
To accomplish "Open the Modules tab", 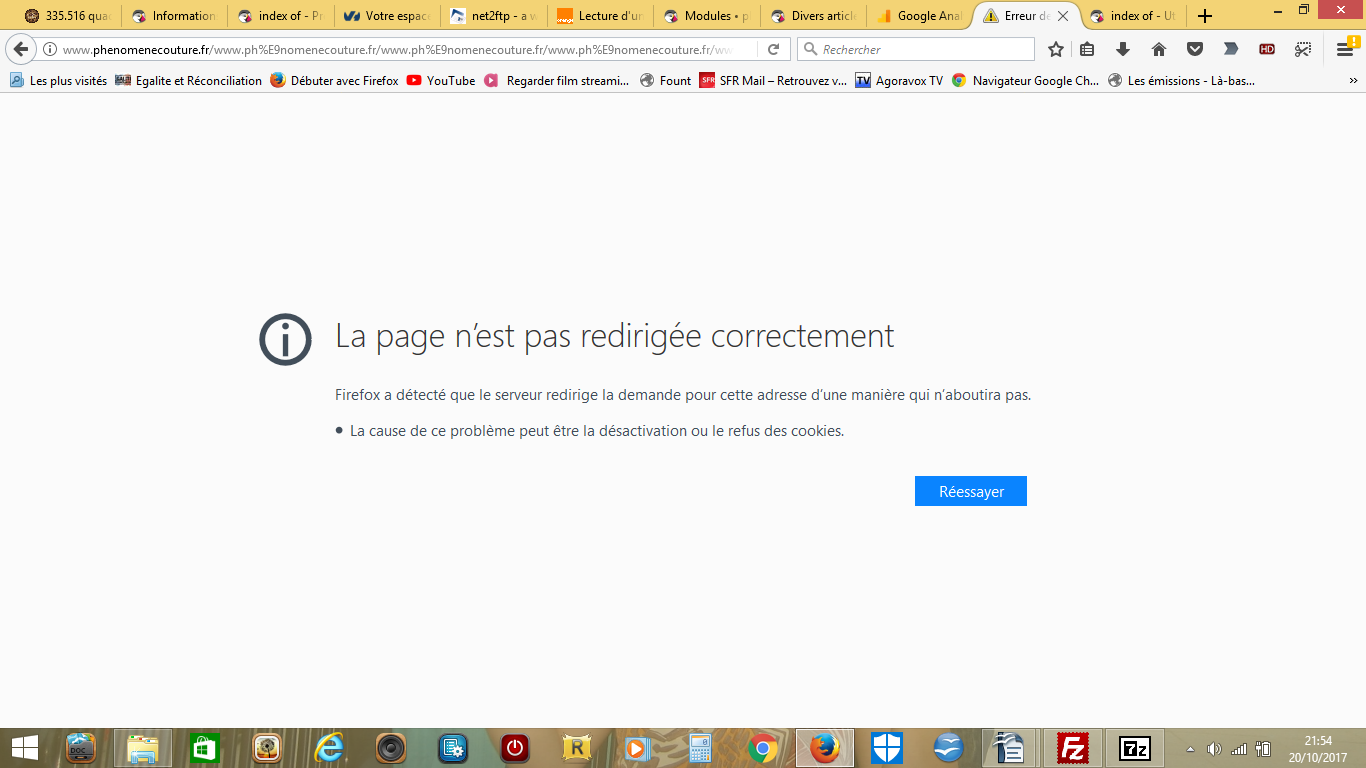I will pos(707,16).
